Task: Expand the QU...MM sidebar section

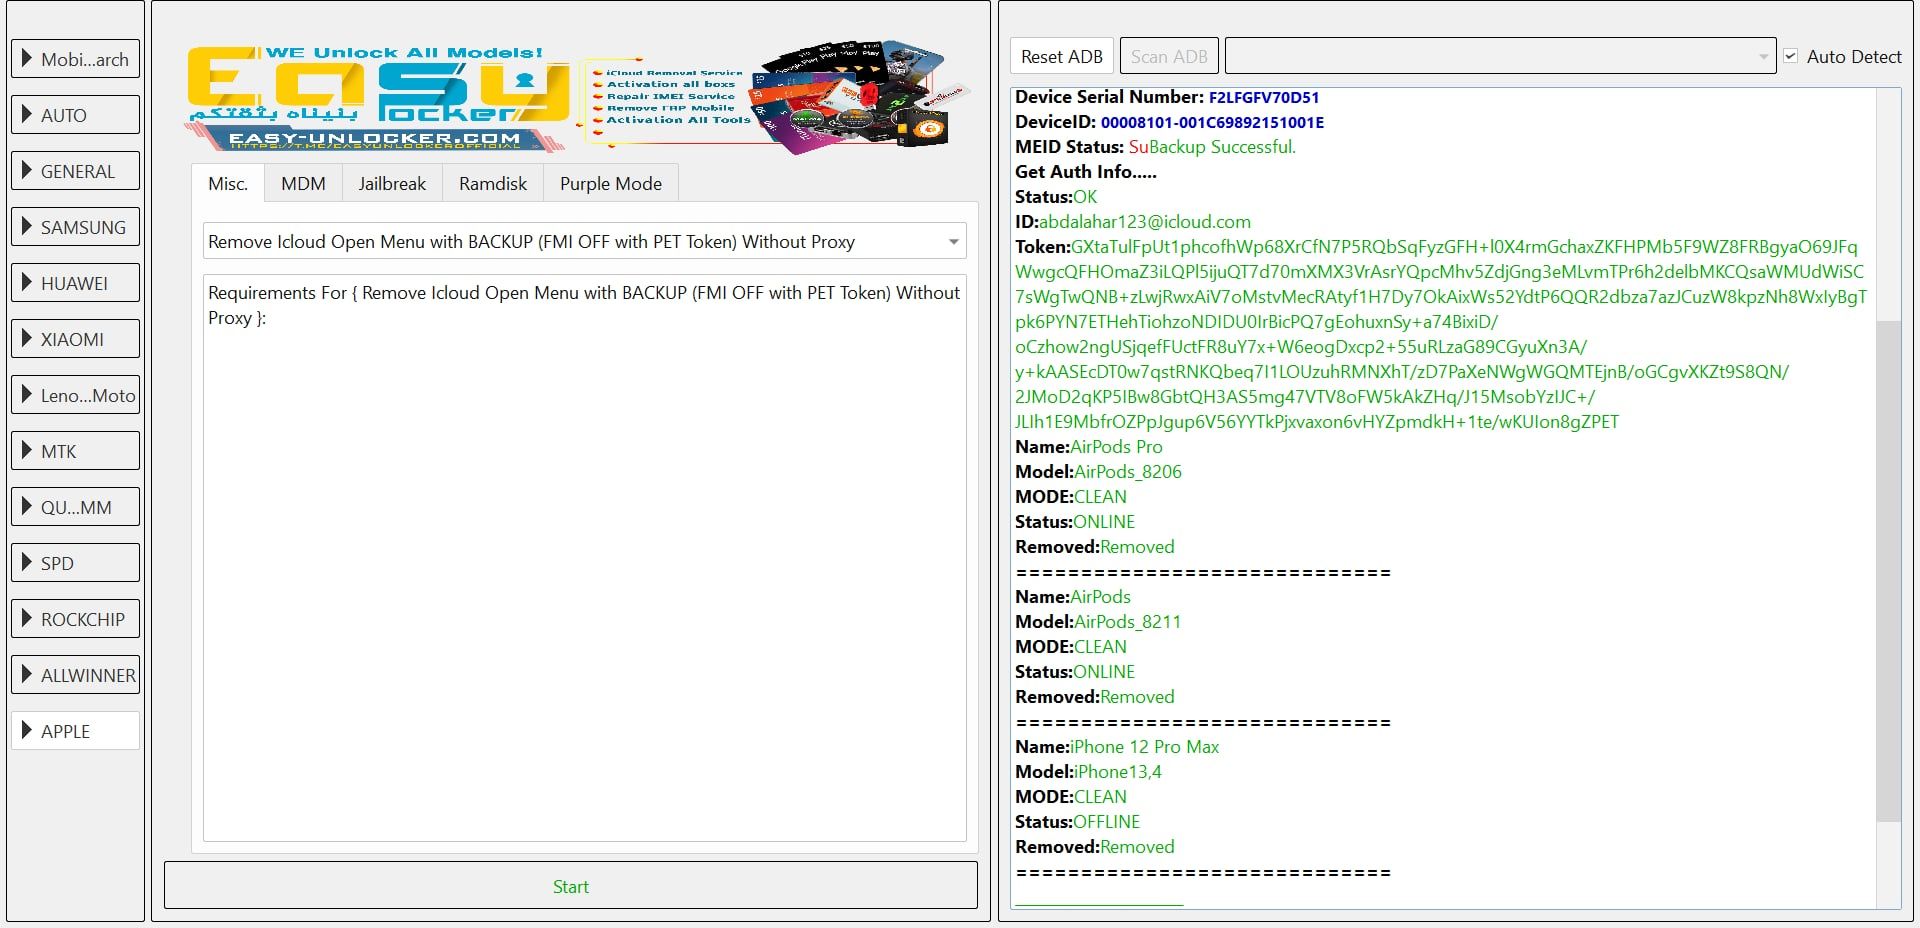Action: tap(75, 507)
